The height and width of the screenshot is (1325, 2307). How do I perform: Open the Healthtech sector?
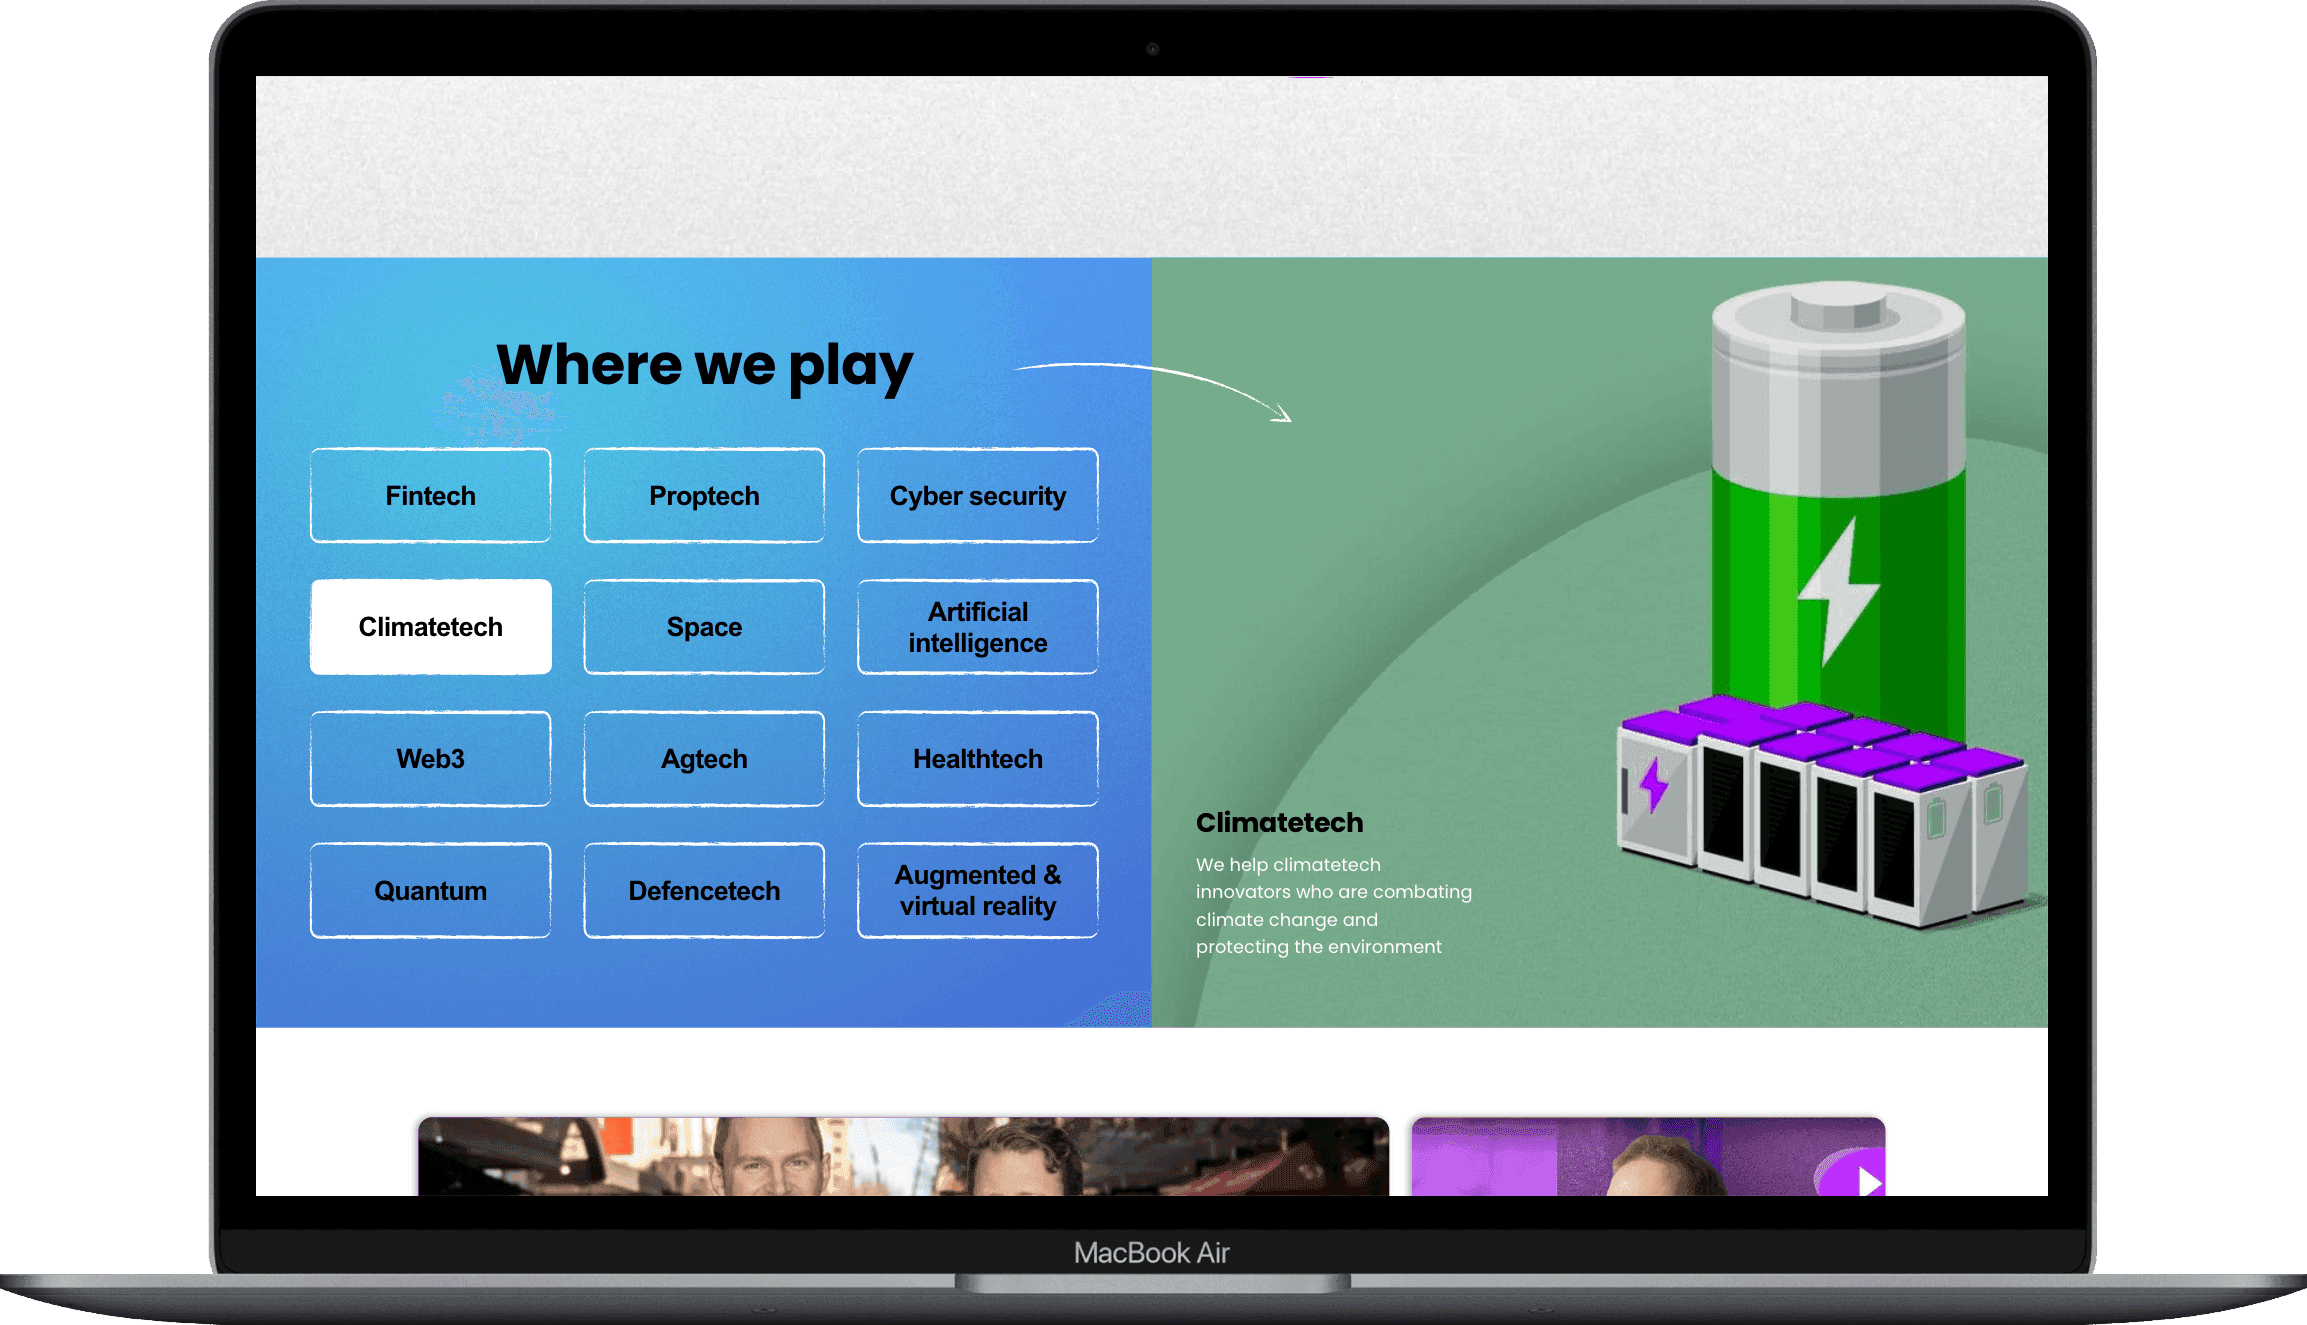coord(978,759)
